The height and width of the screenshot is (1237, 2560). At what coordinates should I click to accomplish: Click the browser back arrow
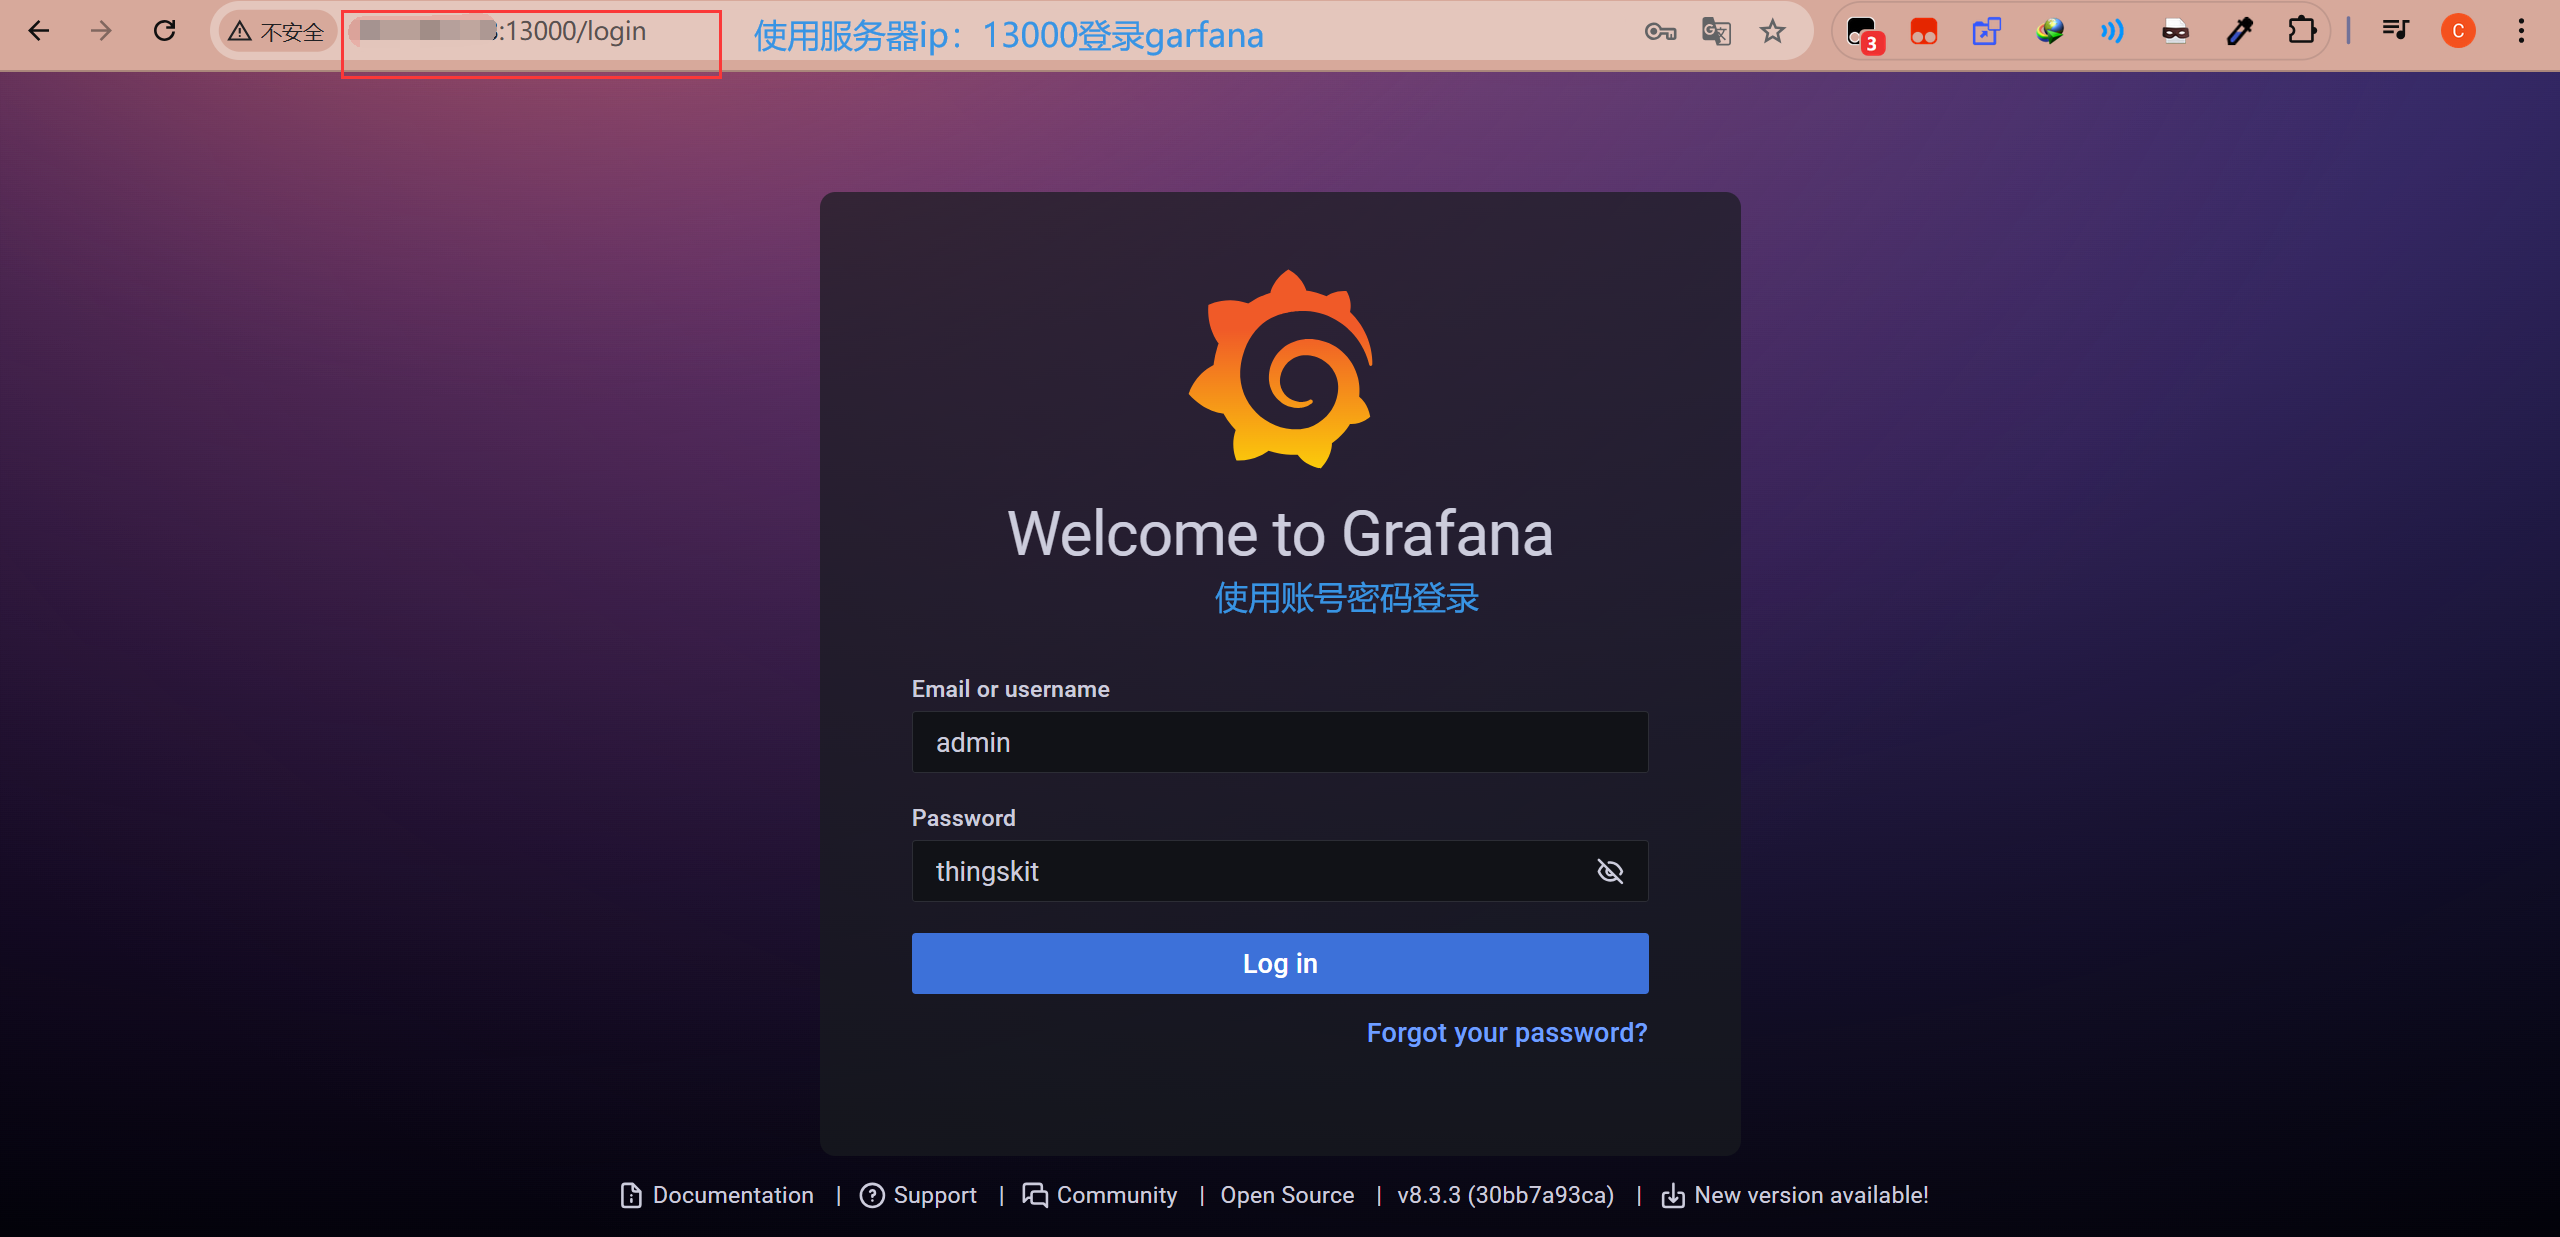point(39,31)
